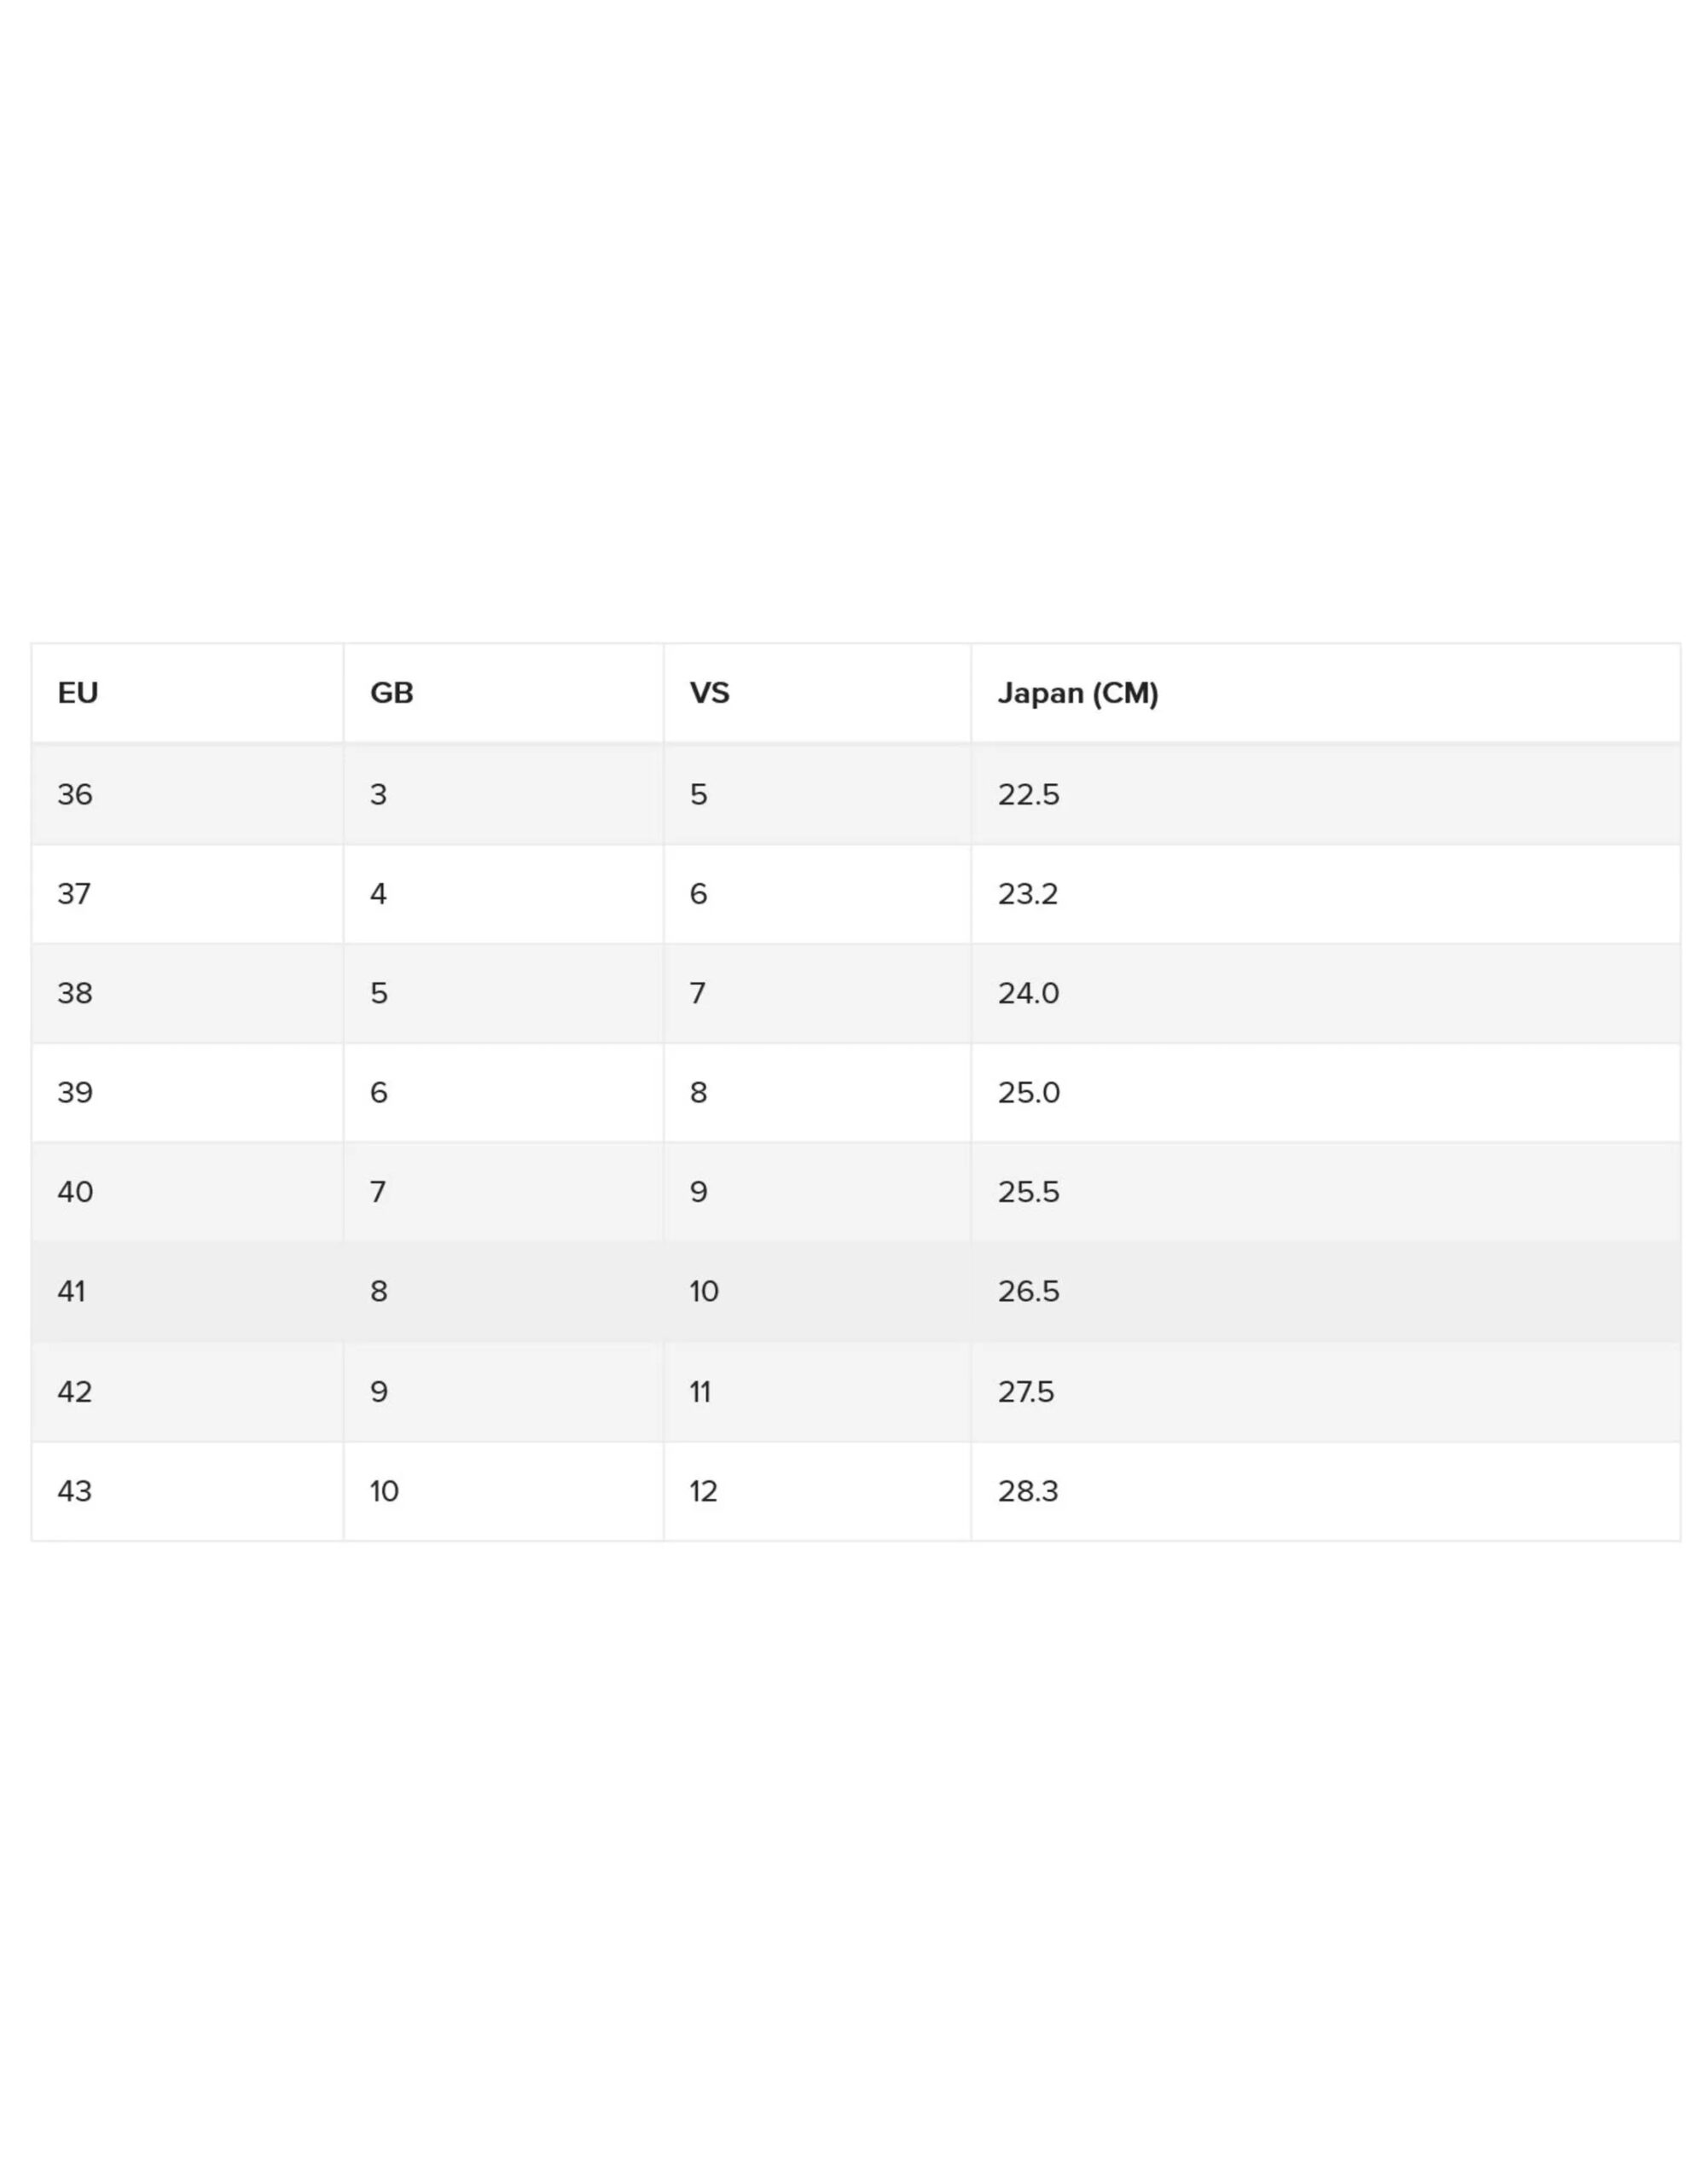Select EU size 39 cell
This screenshot has width=1689, height=2184.
tap(188, 1092)
